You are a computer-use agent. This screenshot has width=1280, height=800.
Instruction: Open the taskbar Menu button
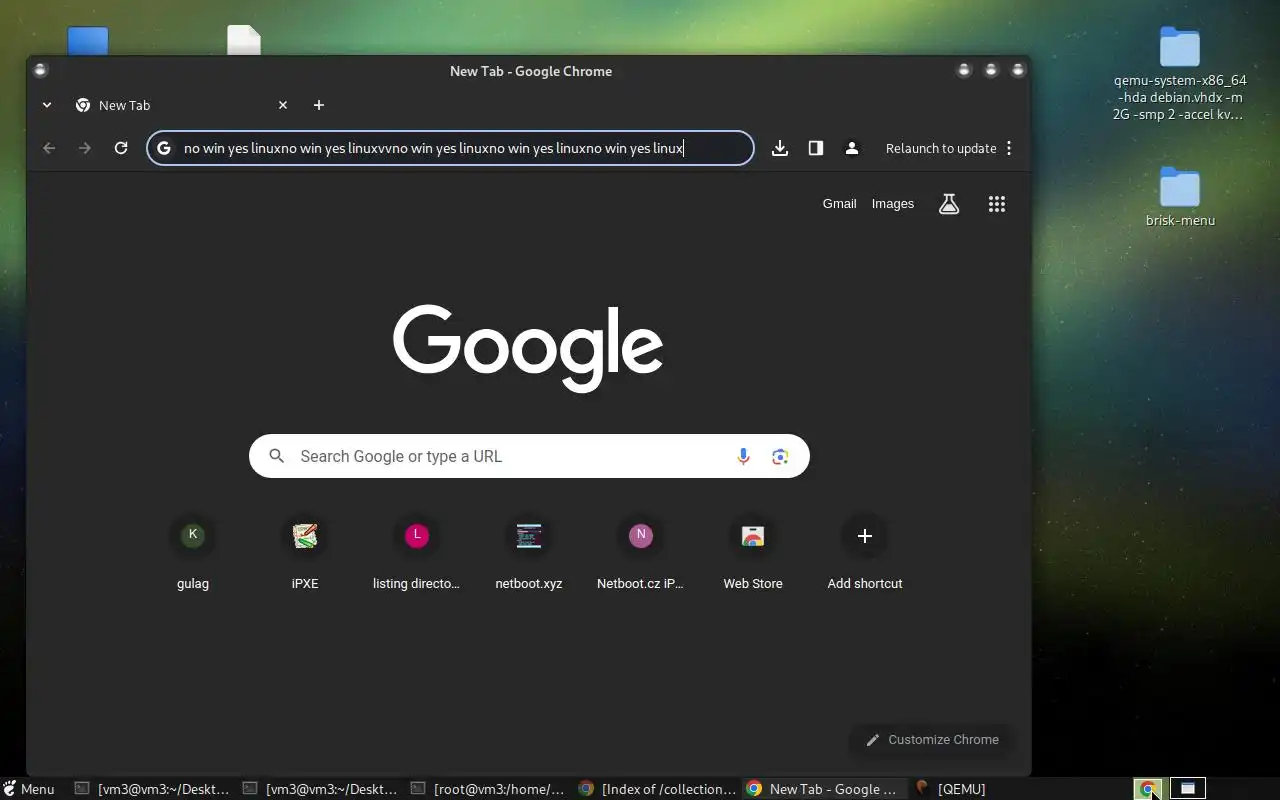[29, 789]
